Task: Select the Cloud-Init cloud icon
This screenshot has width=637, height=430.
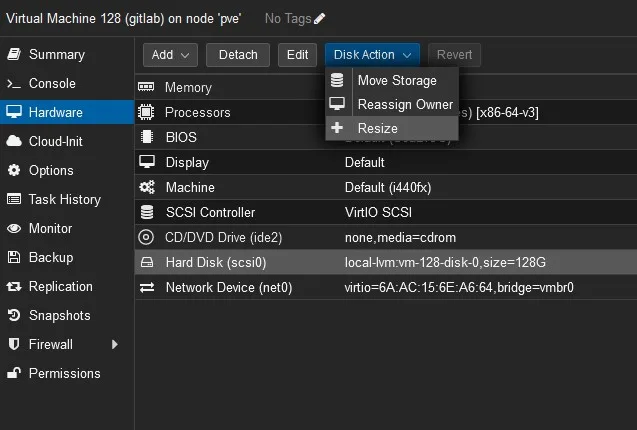Action: (14, 141)
